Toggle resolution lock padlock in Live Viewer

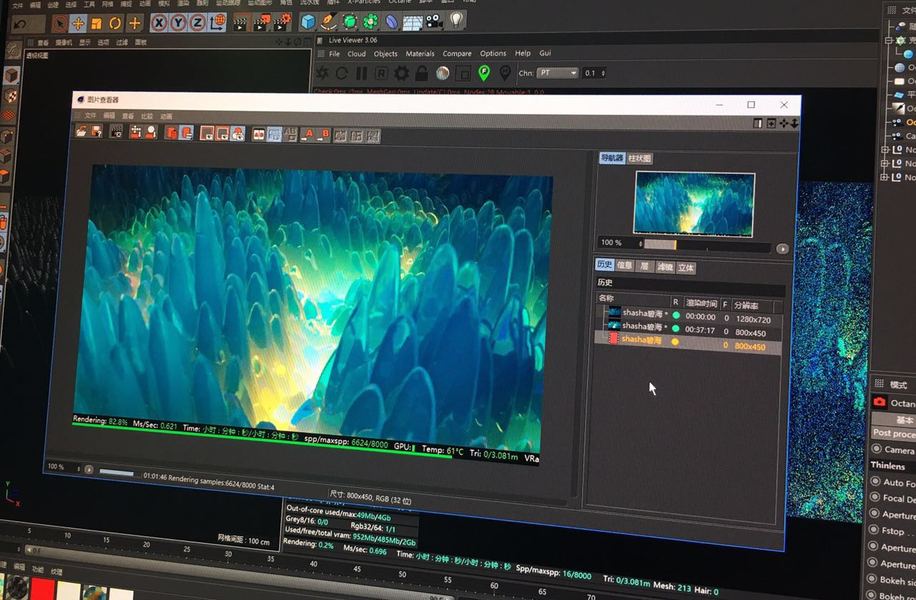click(422, 73)
